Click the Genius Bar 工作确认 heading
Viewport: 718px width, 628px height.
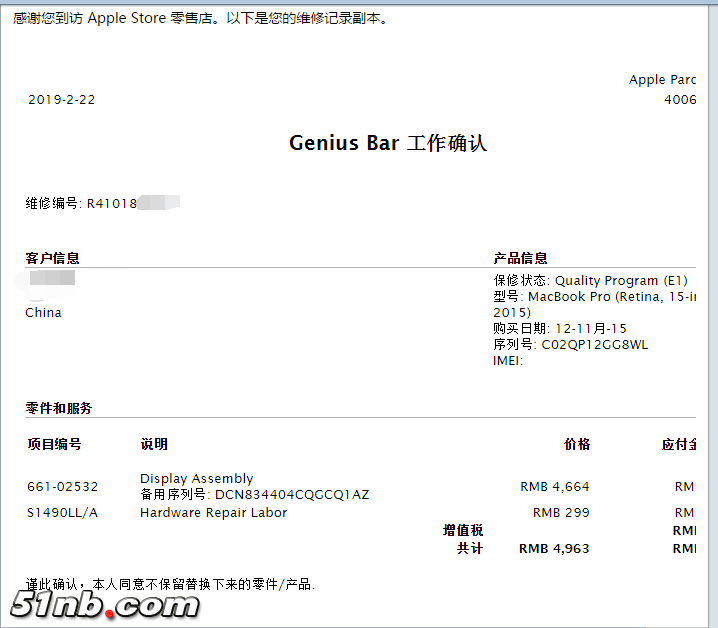387,143
